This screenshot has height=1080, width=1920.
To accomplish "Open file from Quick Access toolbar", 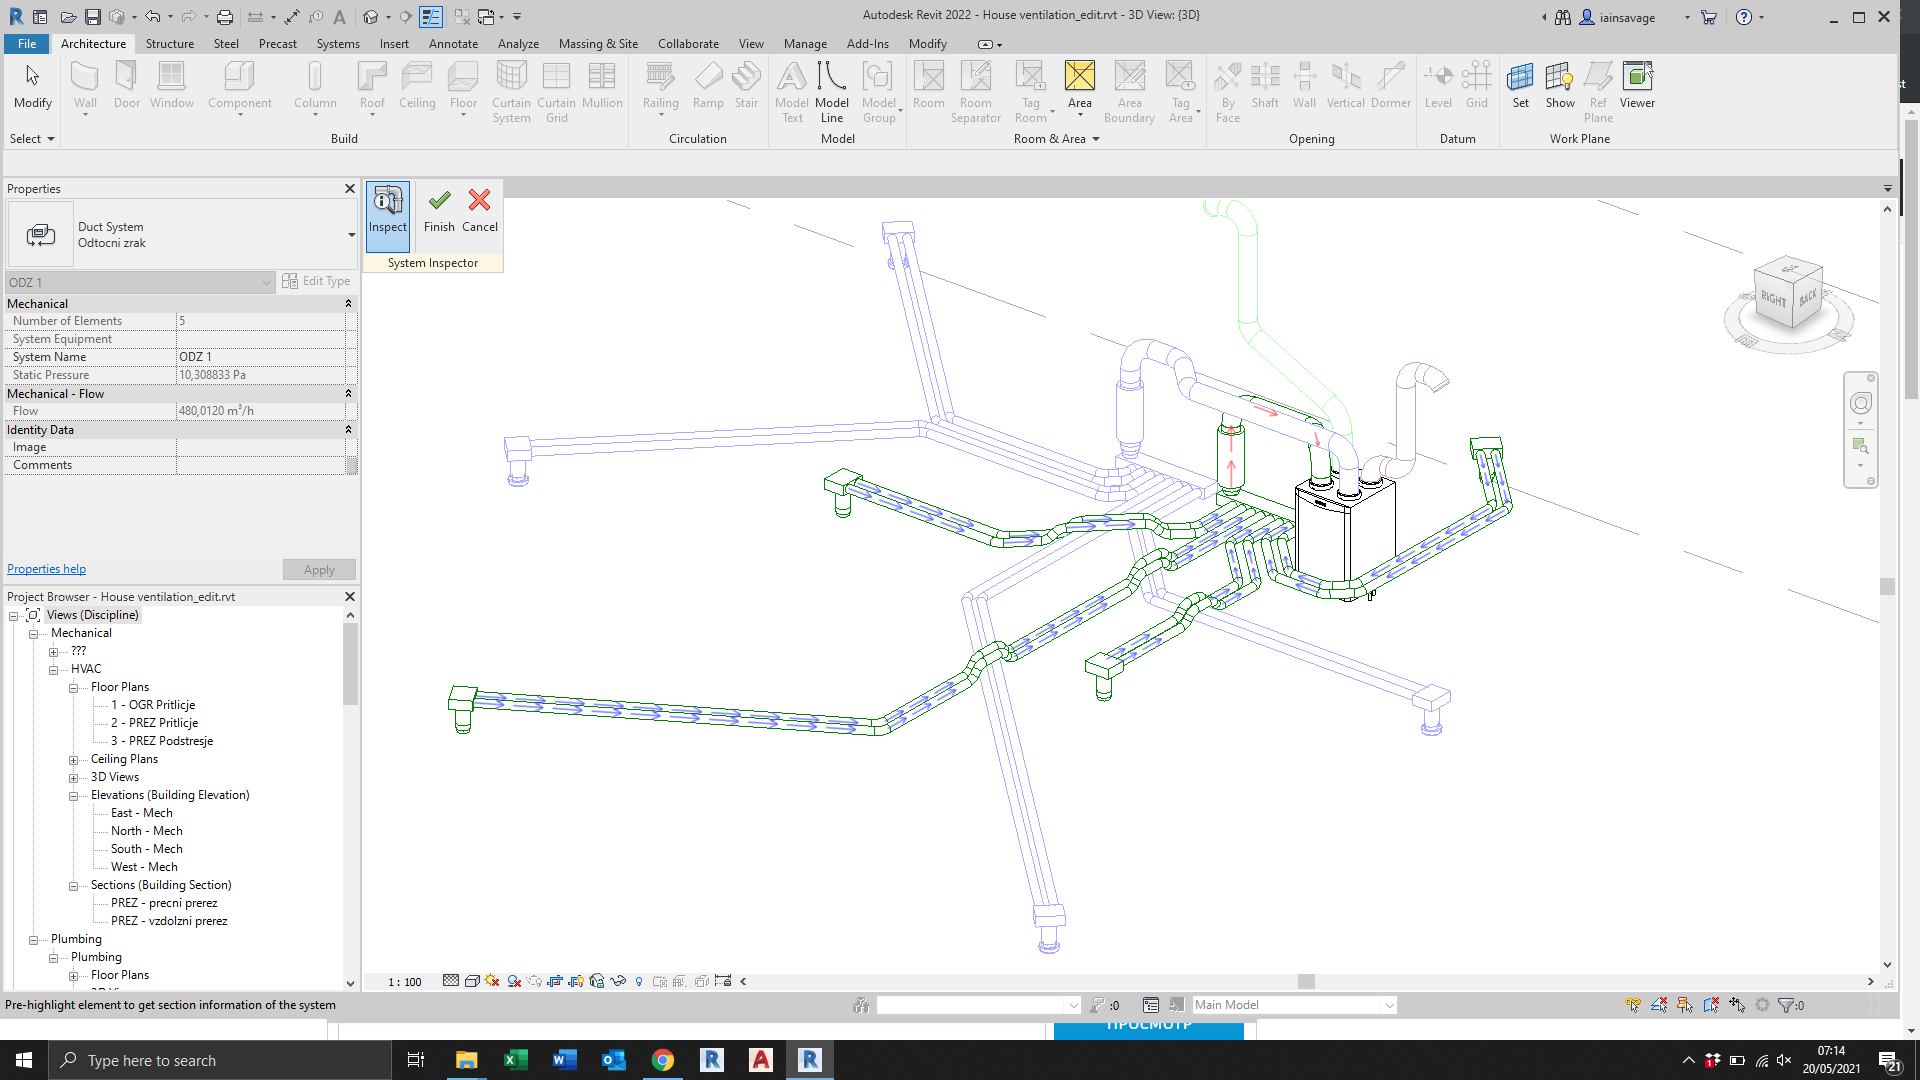I will (69, 17).
